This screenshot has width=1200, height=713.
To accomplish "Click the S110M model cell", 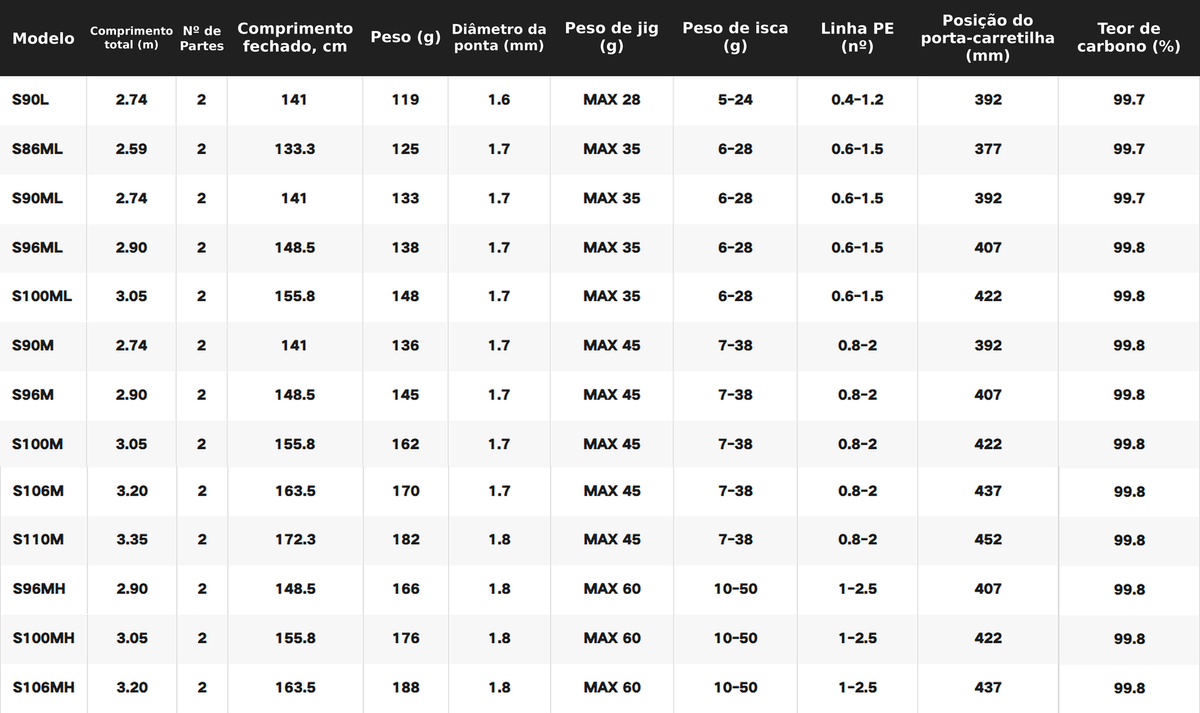I will 38,540.
